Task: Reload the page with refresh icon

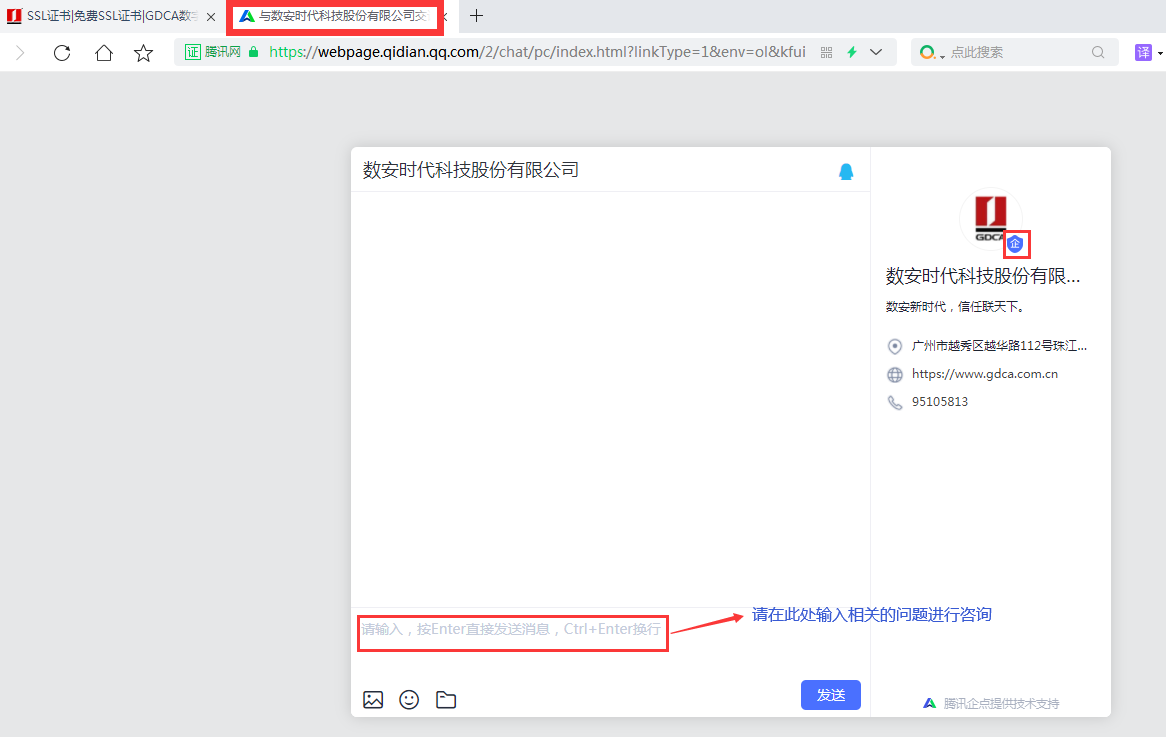Action: point(62,53)
